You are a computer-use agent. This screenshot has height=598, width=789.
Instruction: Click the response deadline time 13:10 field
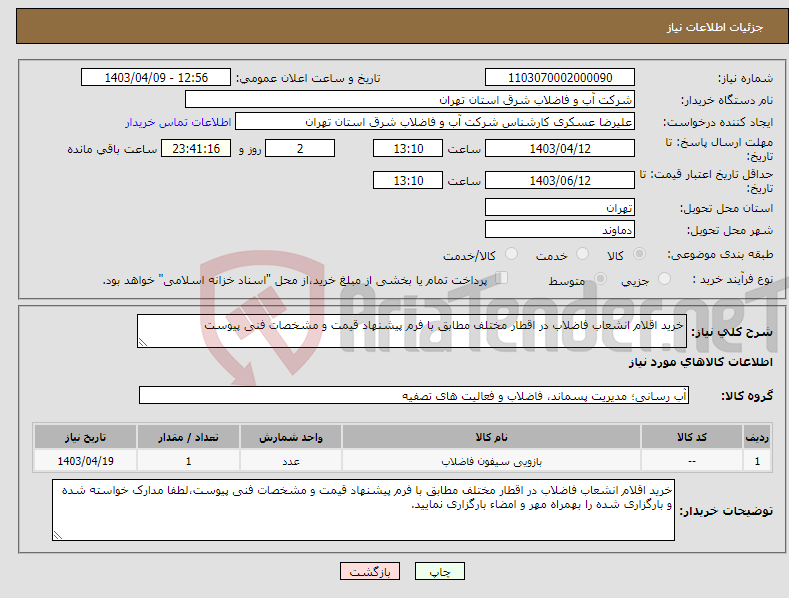pyautogui.click(x=408, y=148)
